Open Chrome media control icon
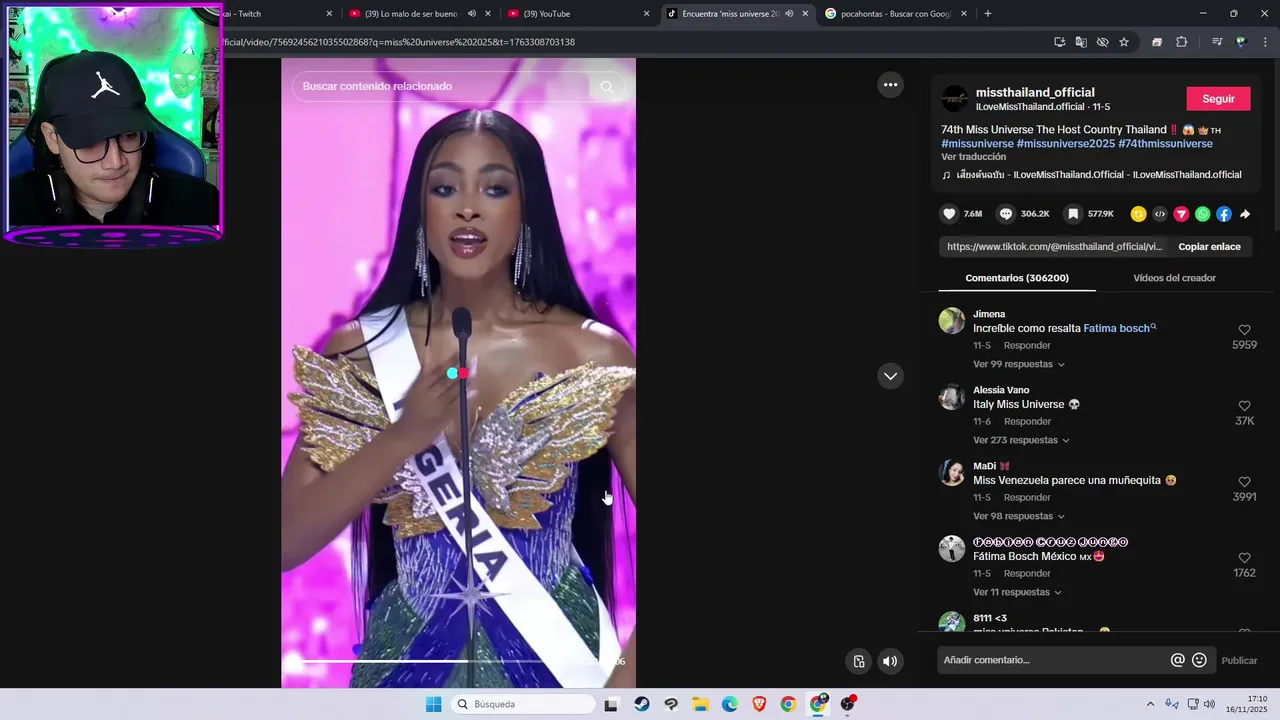Image resolution: width=1280 pixels, height=720 pixels. click(1217, 42)
